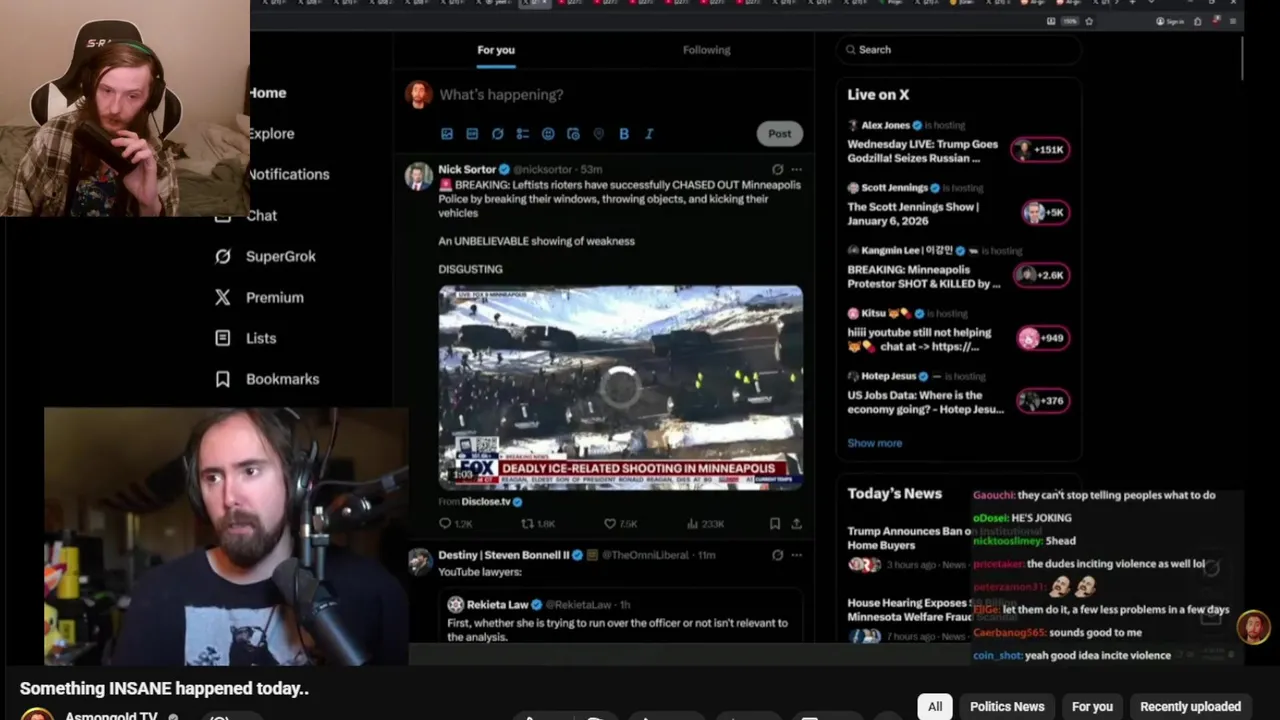The height and width of the screenshot is (720, 1280).
Task: Open Home in X sidebar
Action: coord(268,93)
